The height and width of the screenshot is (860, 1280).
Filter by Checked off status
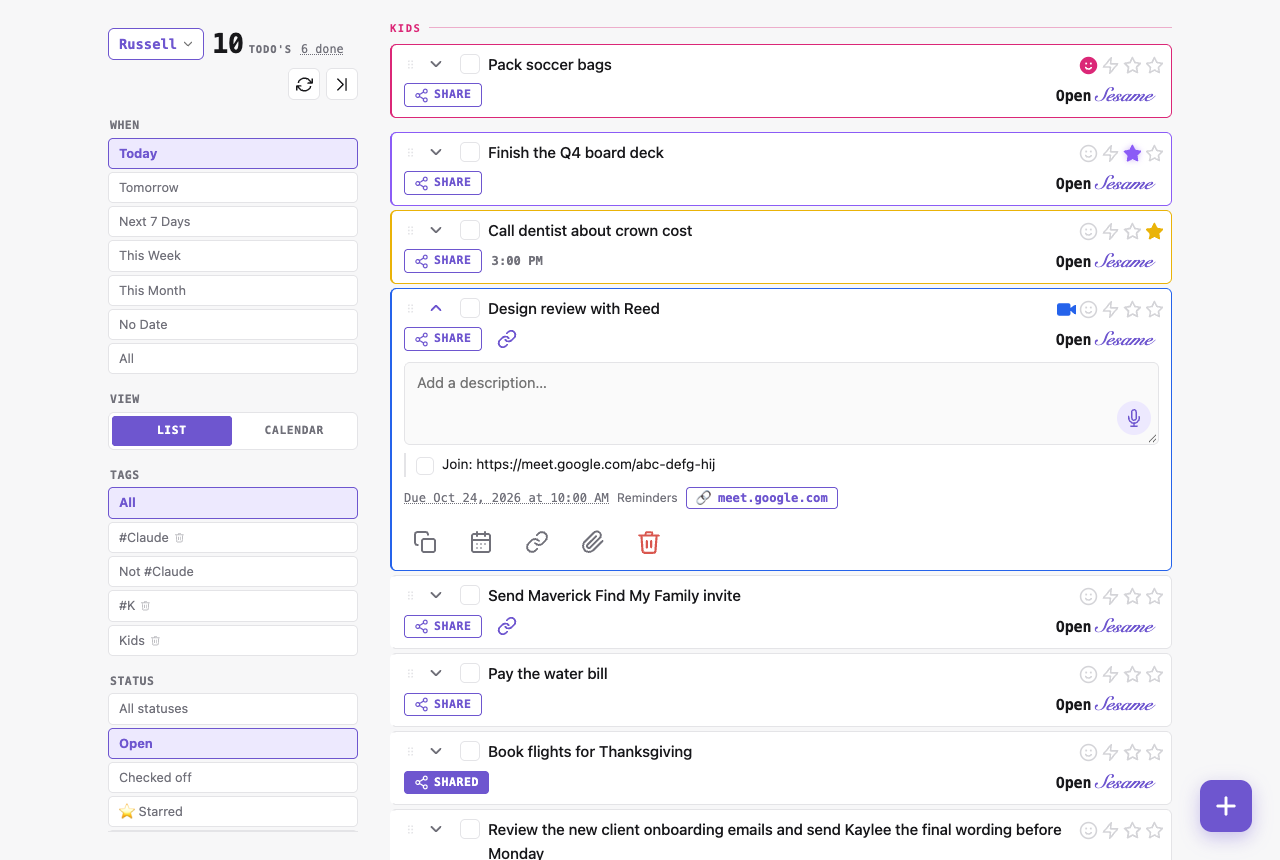[x=233, y=778]
